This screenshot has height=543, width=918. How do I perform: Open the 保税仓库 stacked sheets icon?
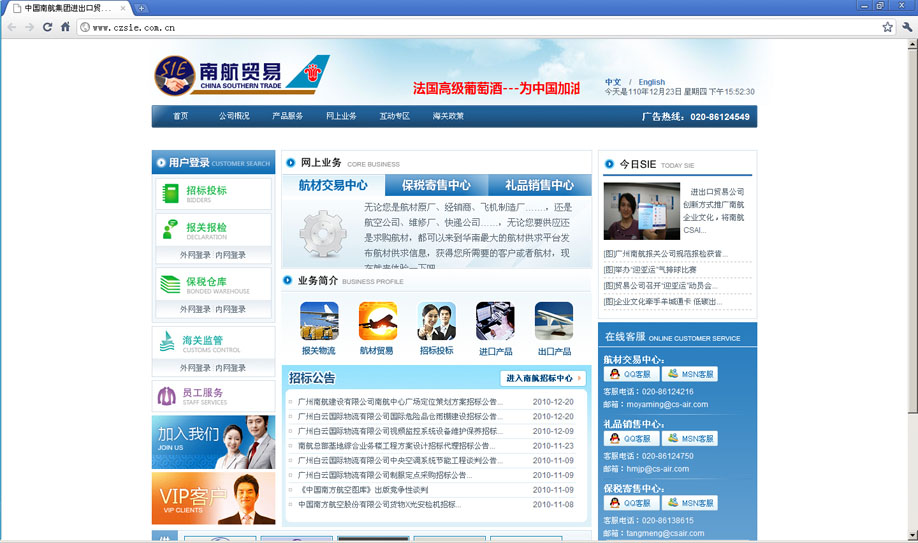pos(170,285)
